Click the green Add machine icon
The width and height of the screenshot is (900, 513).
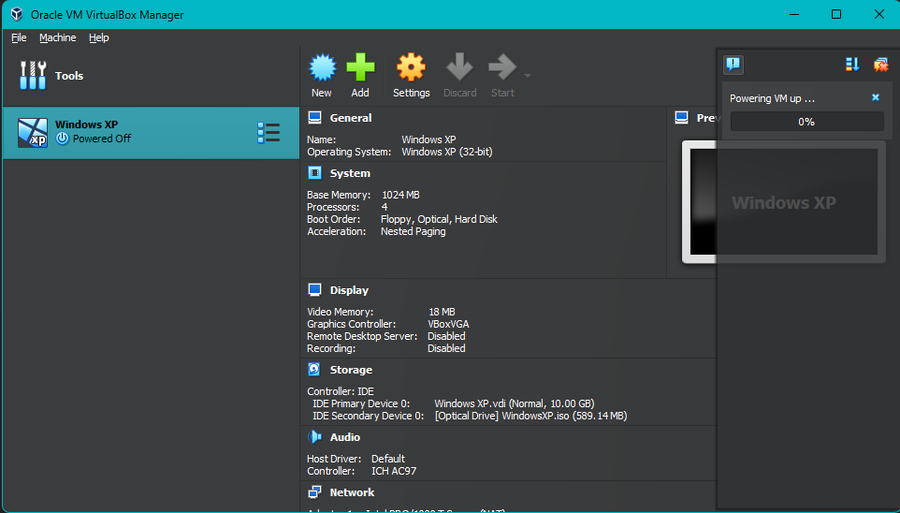pos(360,68)
